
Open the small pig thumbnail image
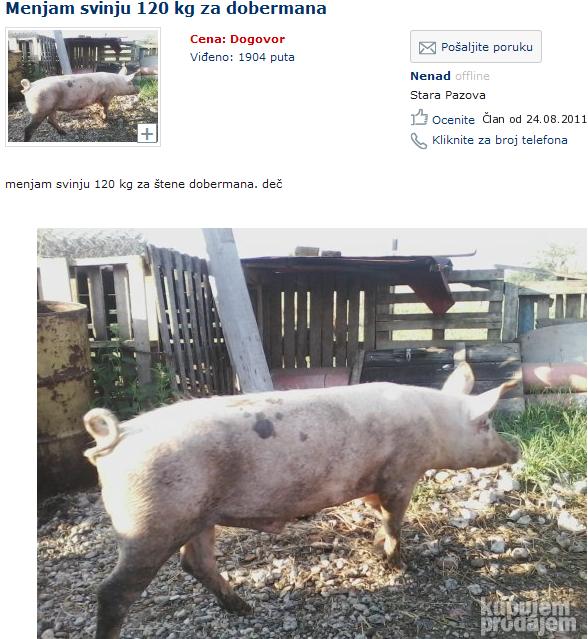point(83,86)
